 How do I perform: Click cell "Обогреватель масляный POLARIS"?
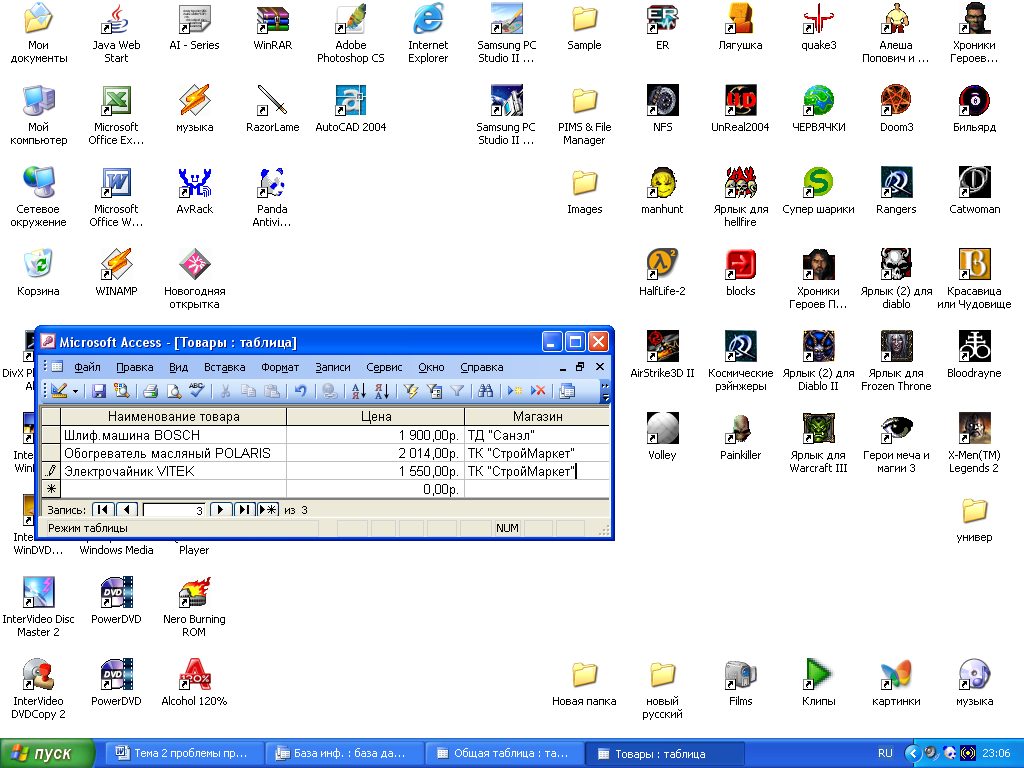[174, 453]
